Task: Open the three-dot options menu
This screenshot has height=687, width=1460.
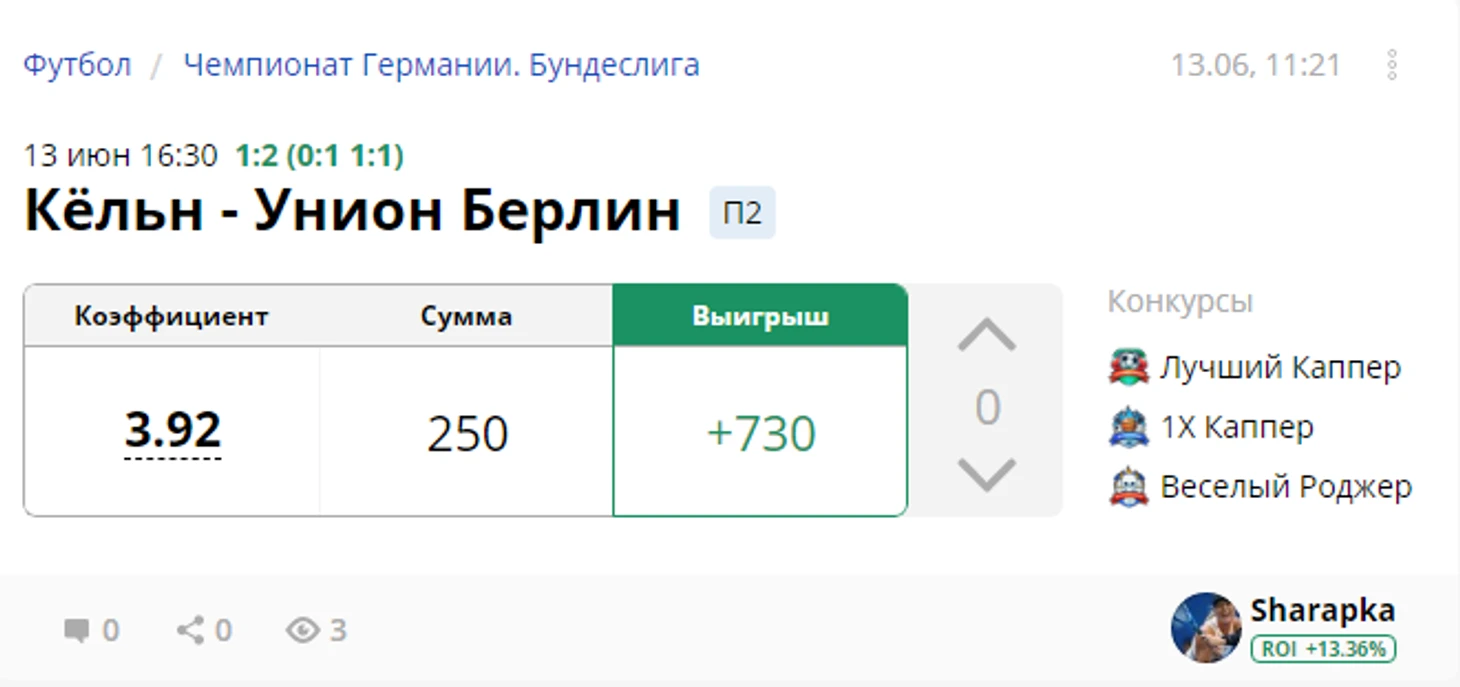Action: (x=1392, y=65)
